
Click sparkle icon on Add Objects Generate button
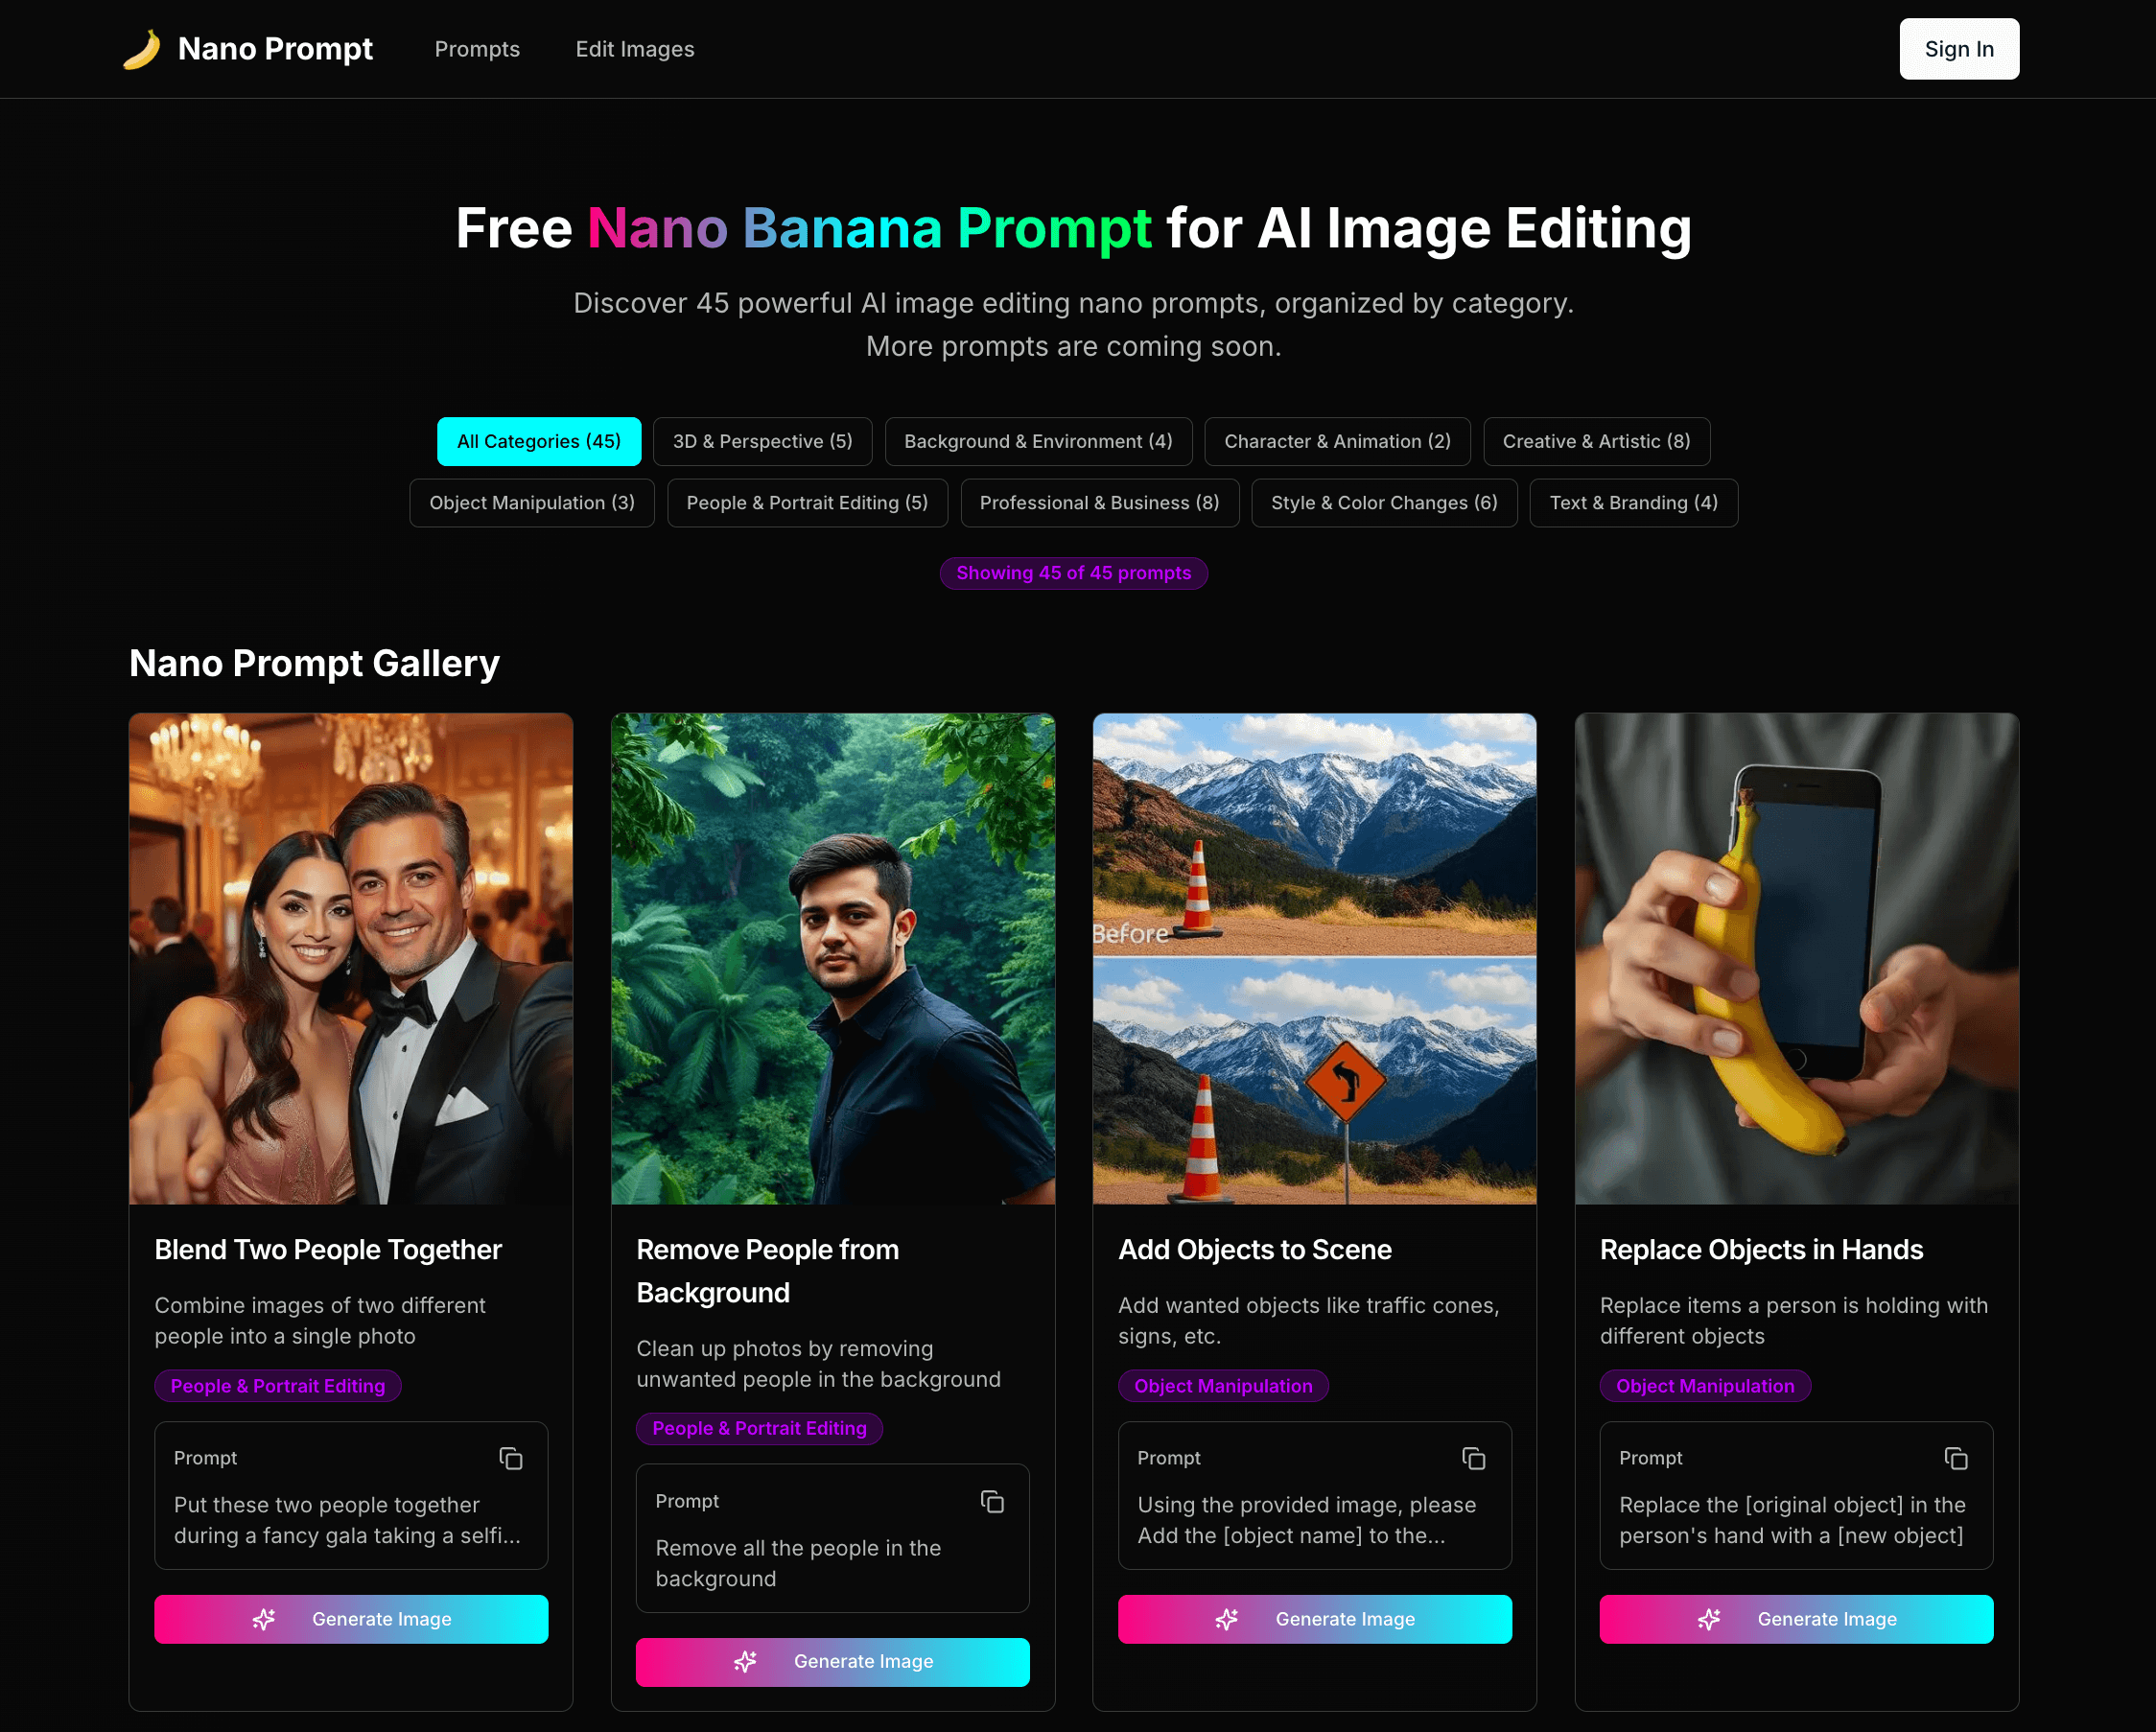[1227, 1619]
